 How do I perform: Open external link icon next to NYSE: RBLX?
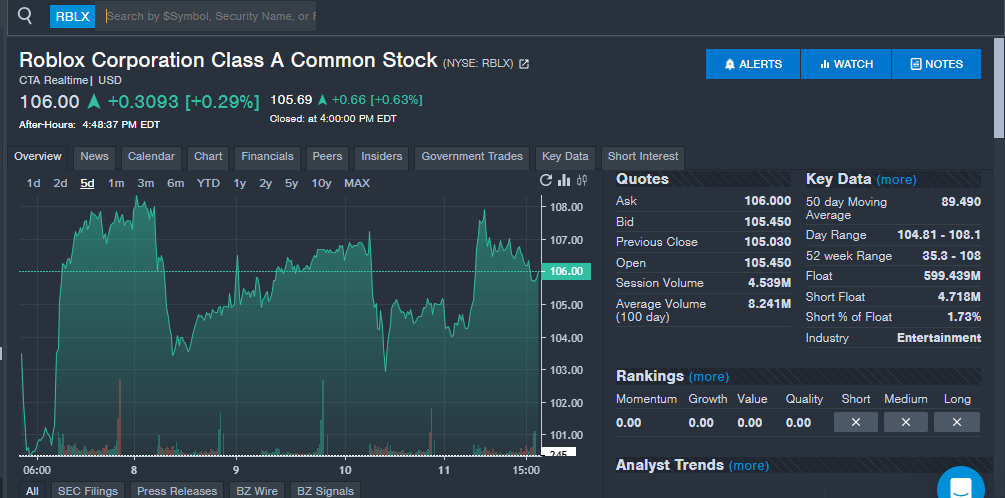[524, 64]
